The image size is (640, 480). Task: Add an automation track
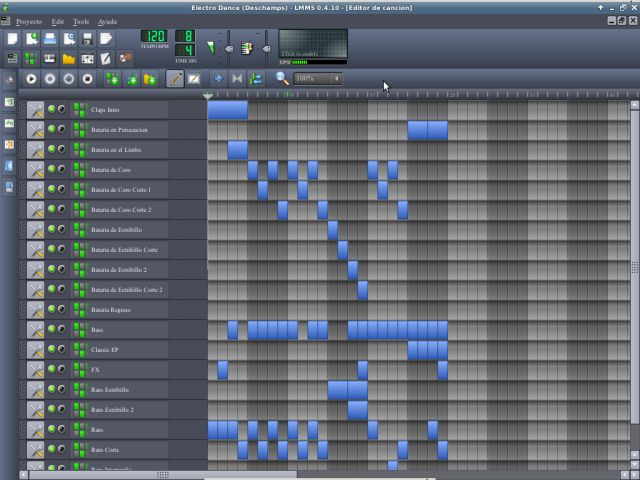150,79
